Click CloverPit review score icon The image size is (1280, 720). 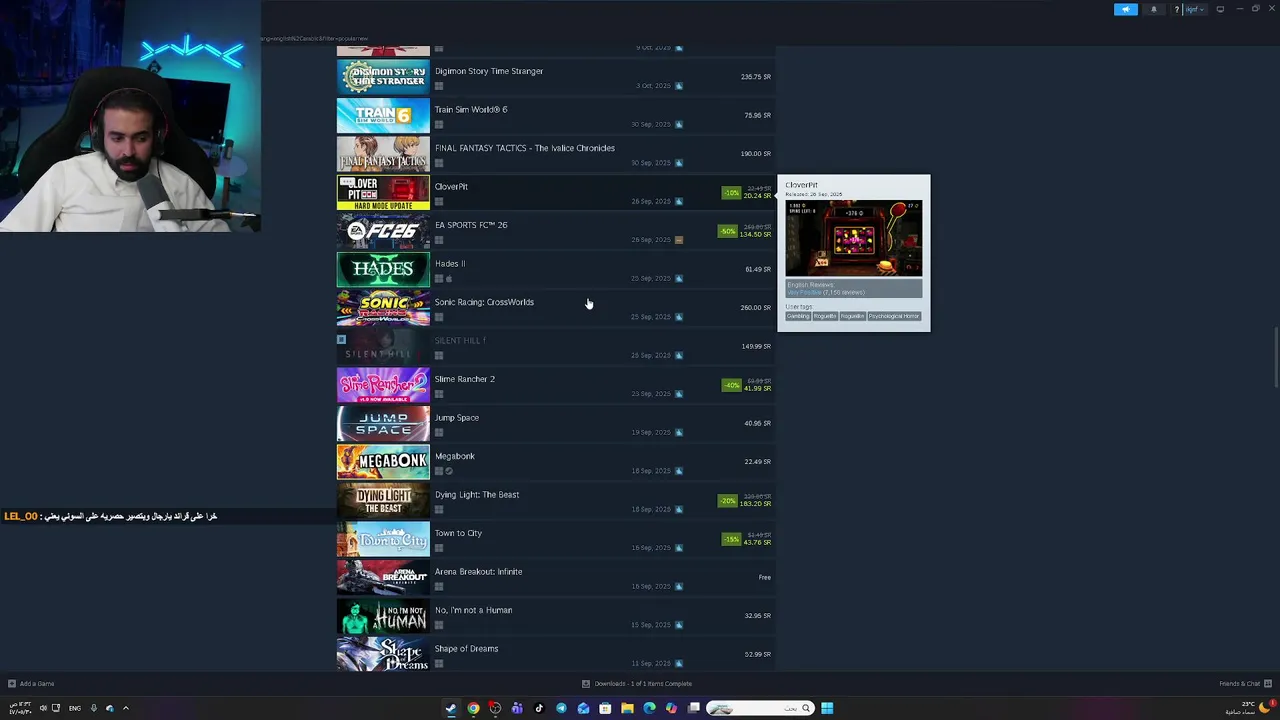pyautogui.click(x=679, y=201)
